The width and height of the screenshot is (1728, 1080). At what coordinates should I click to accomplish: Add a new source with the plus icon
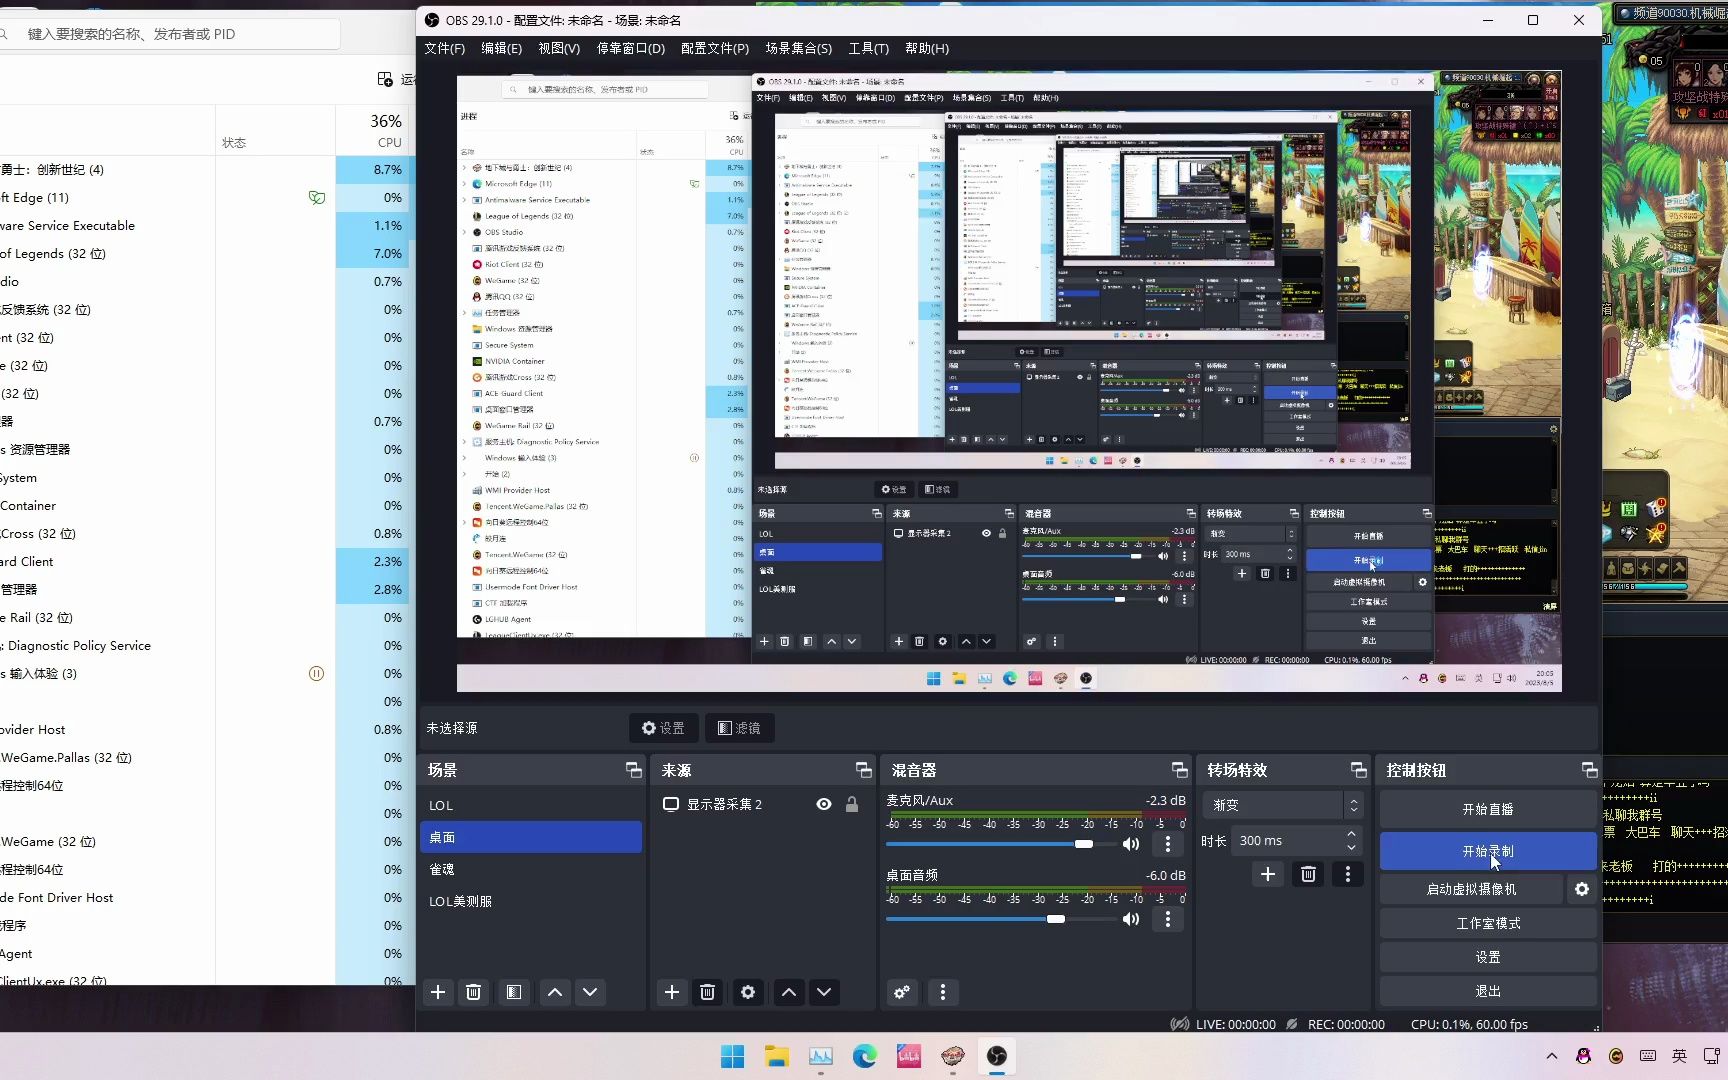672,992
